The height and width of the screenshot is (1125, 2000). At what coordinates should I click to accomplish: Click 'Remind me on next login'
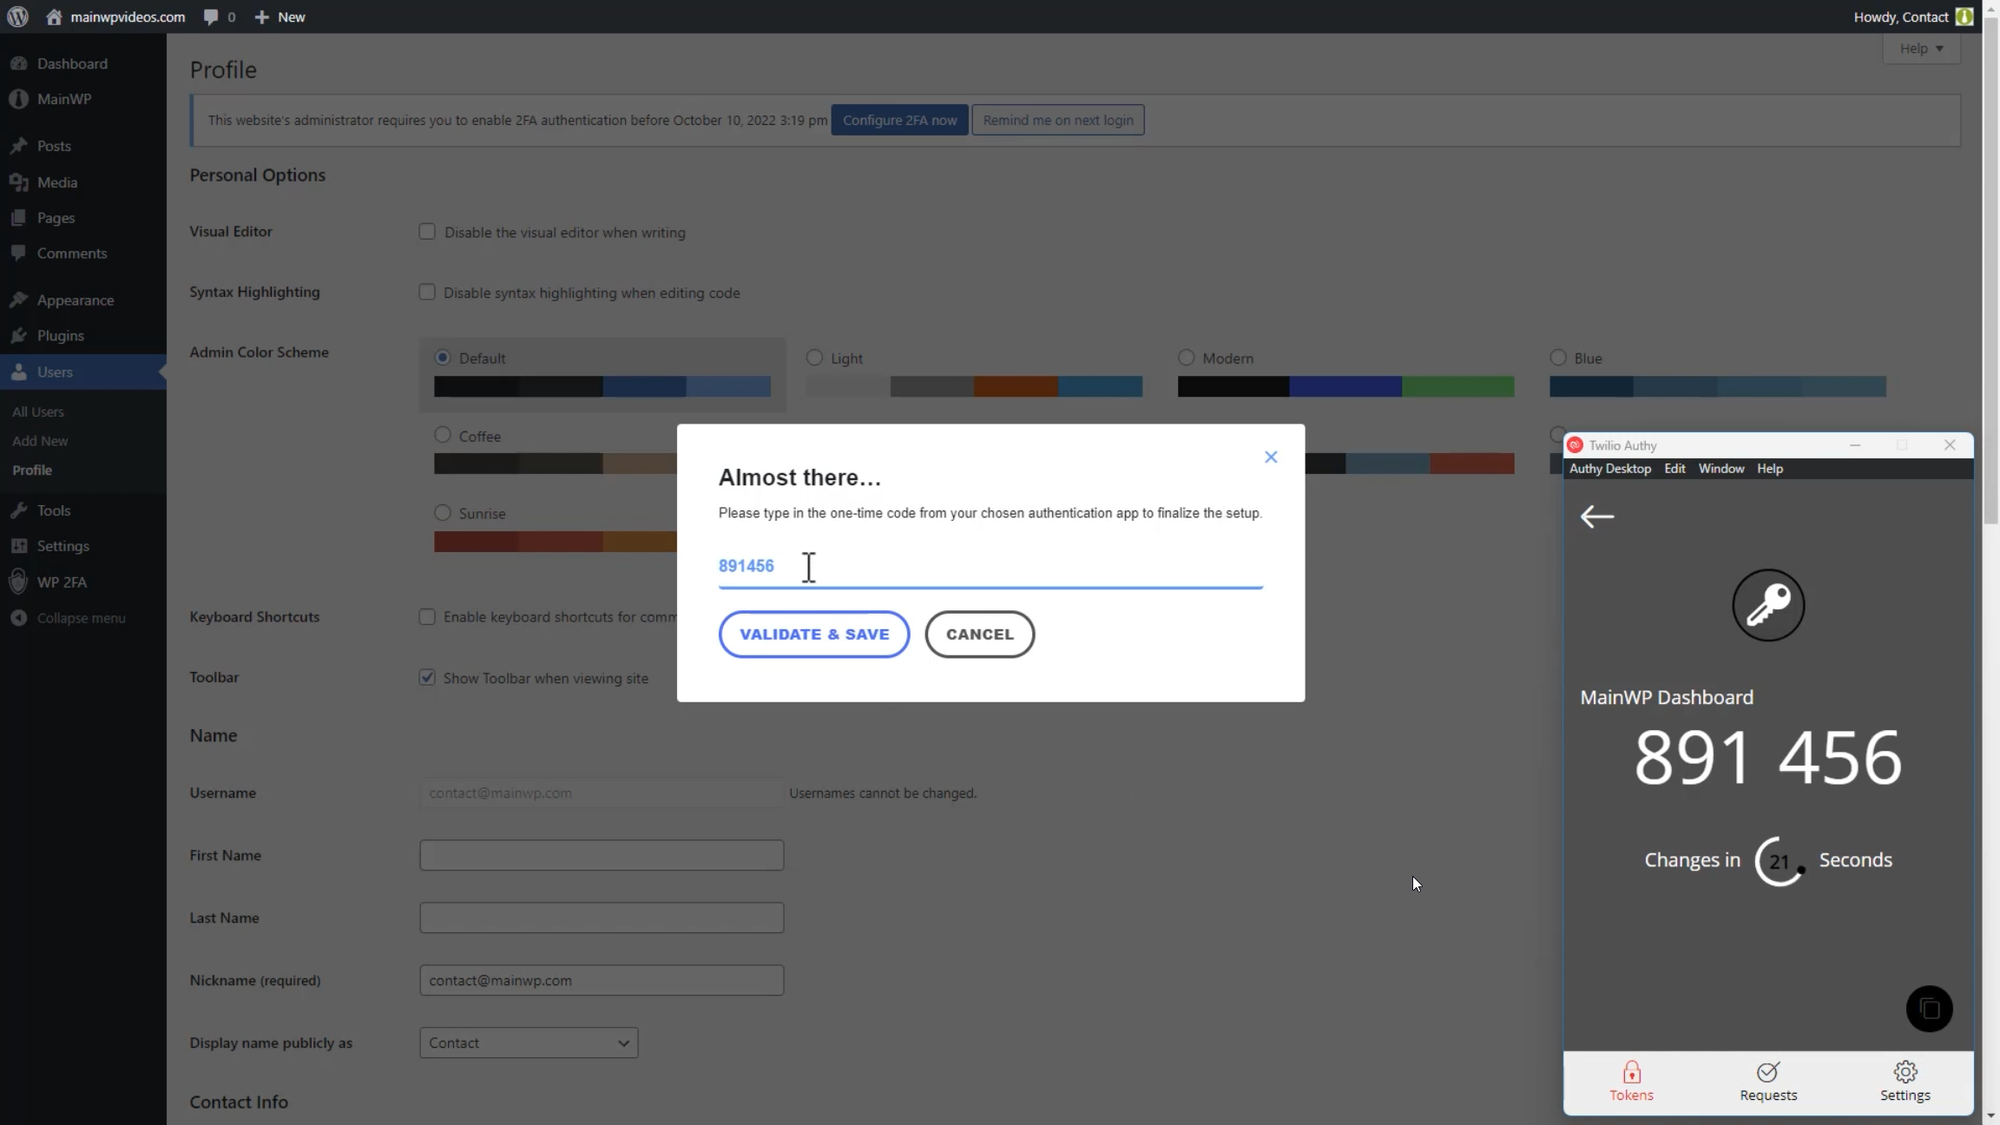pyautogui.click(x=1058, y=119)
